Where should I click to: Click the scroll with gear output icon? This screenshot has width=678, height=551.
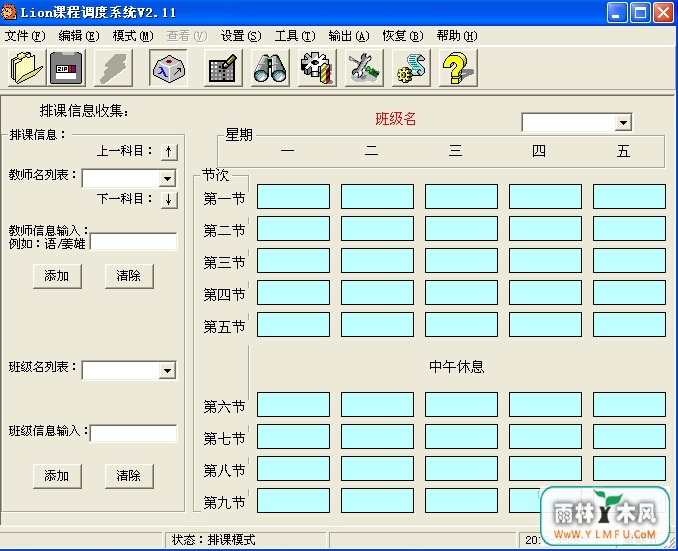tap(411, 68)
